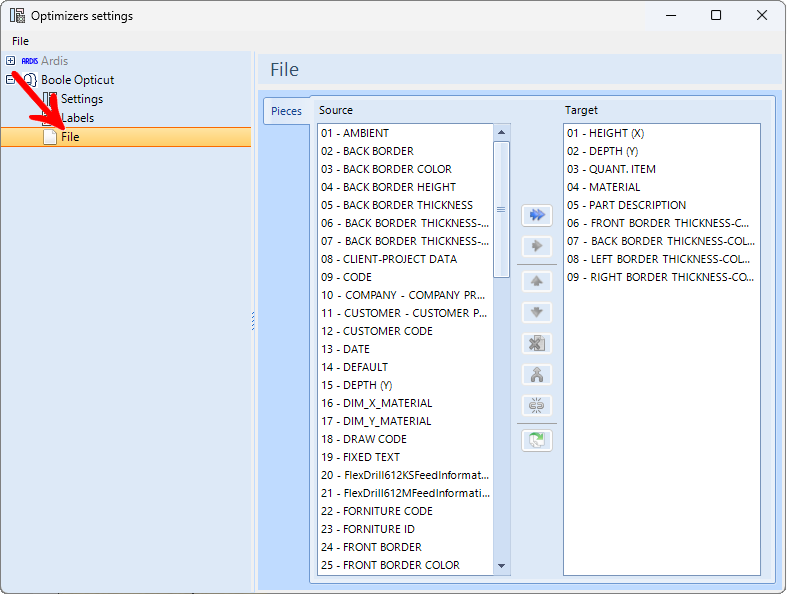
Task: Select '13 - DATE' in Source list
Action: point(406,349)
